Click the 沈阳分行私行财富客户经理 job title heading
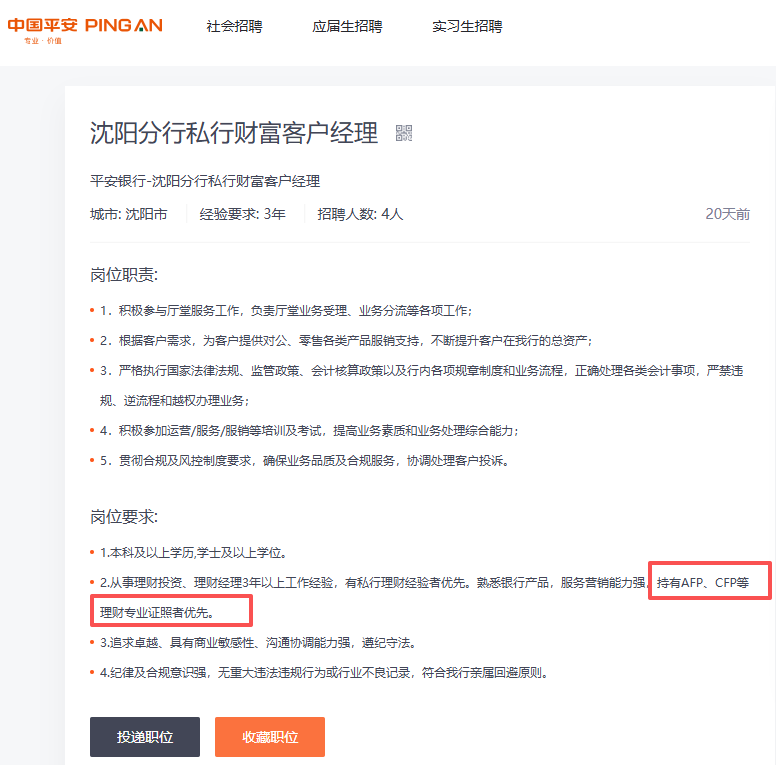The height and width of the screenshot is (765, 776). 234,133
